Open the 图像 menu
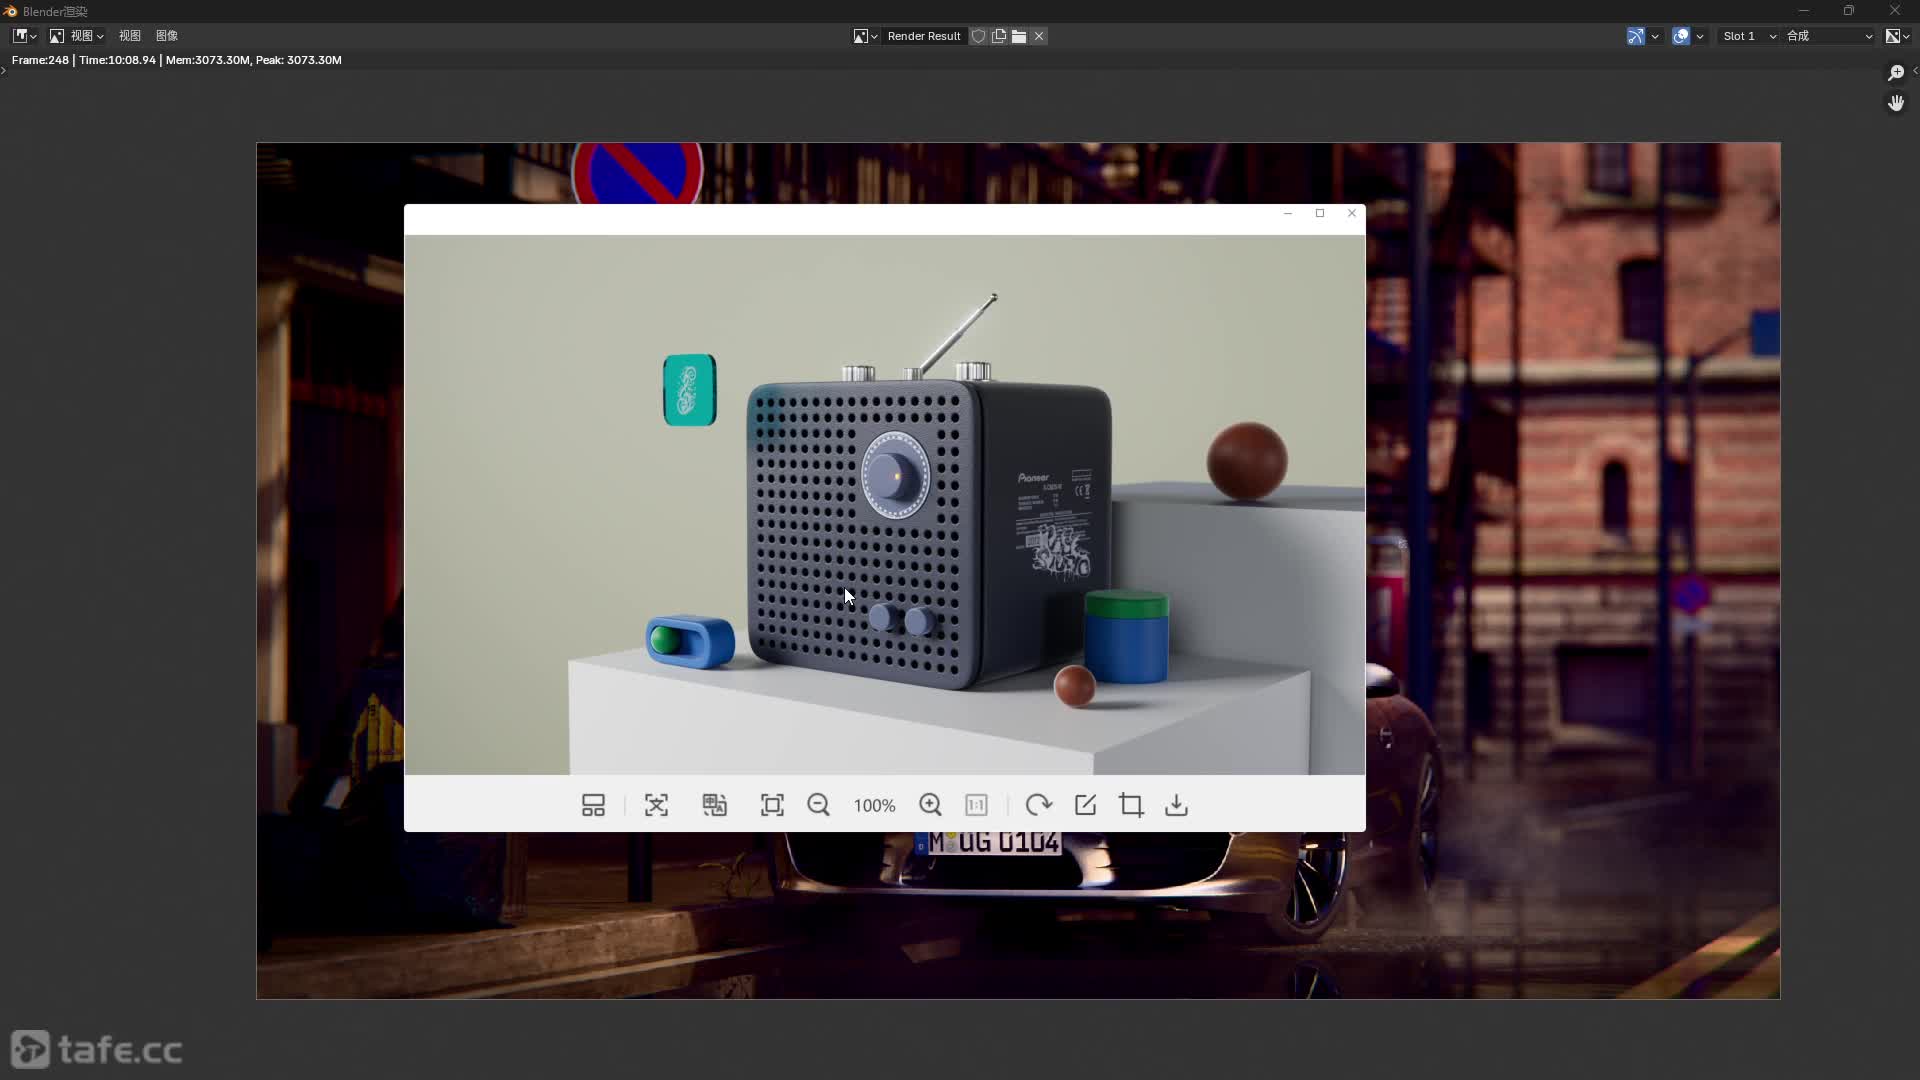1920x1080 pixels. click(167, 36)
